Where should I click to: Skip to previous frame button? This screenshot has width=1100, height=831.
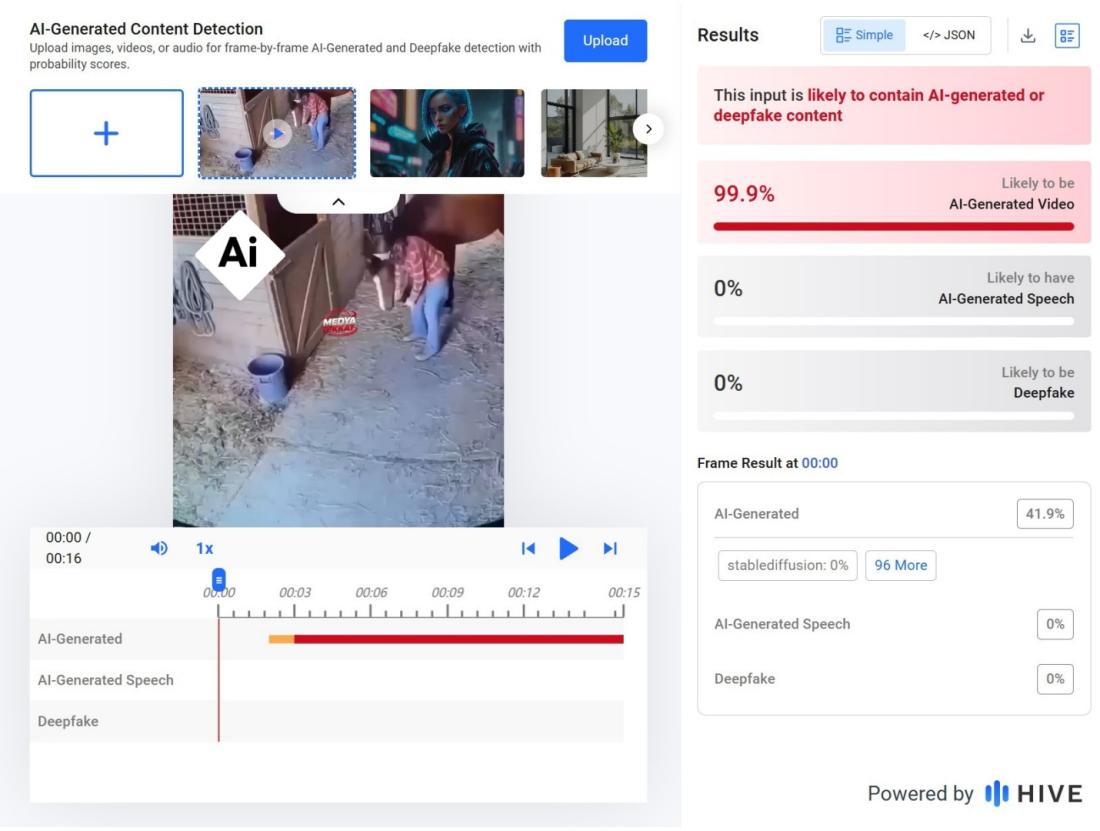pyautogui.click(x=528, y=548)
